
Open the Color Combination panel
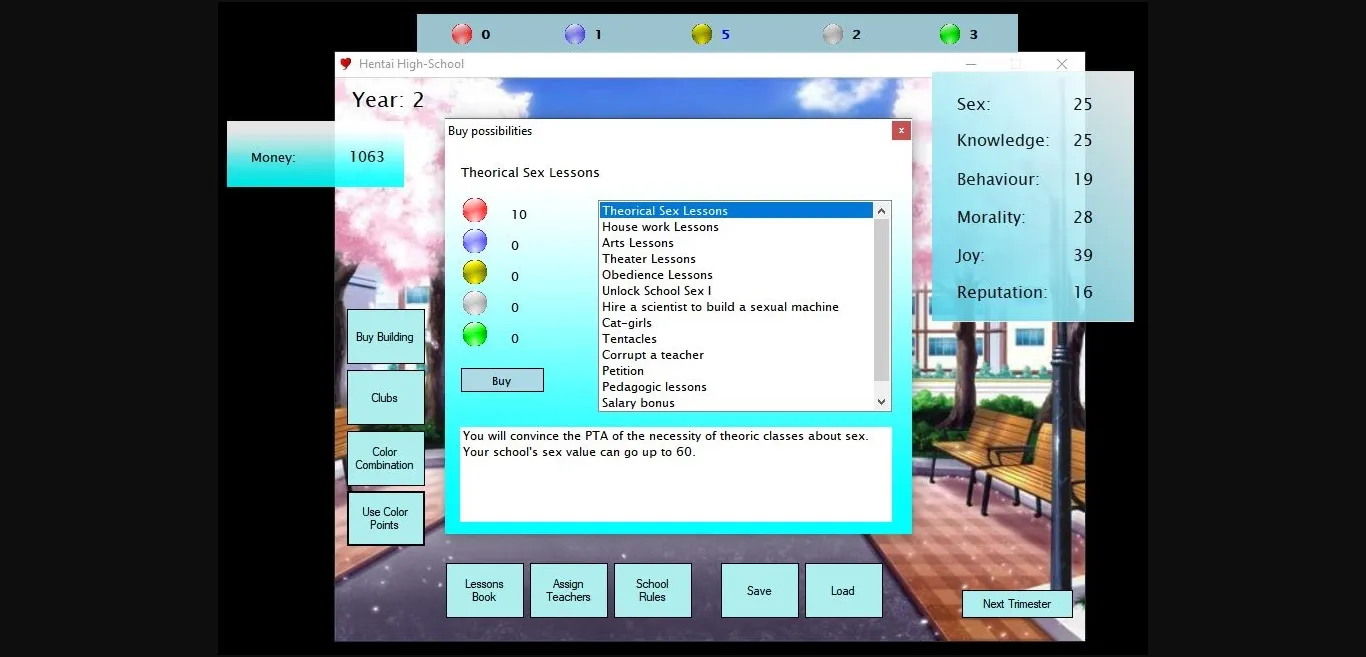[385, 458]
